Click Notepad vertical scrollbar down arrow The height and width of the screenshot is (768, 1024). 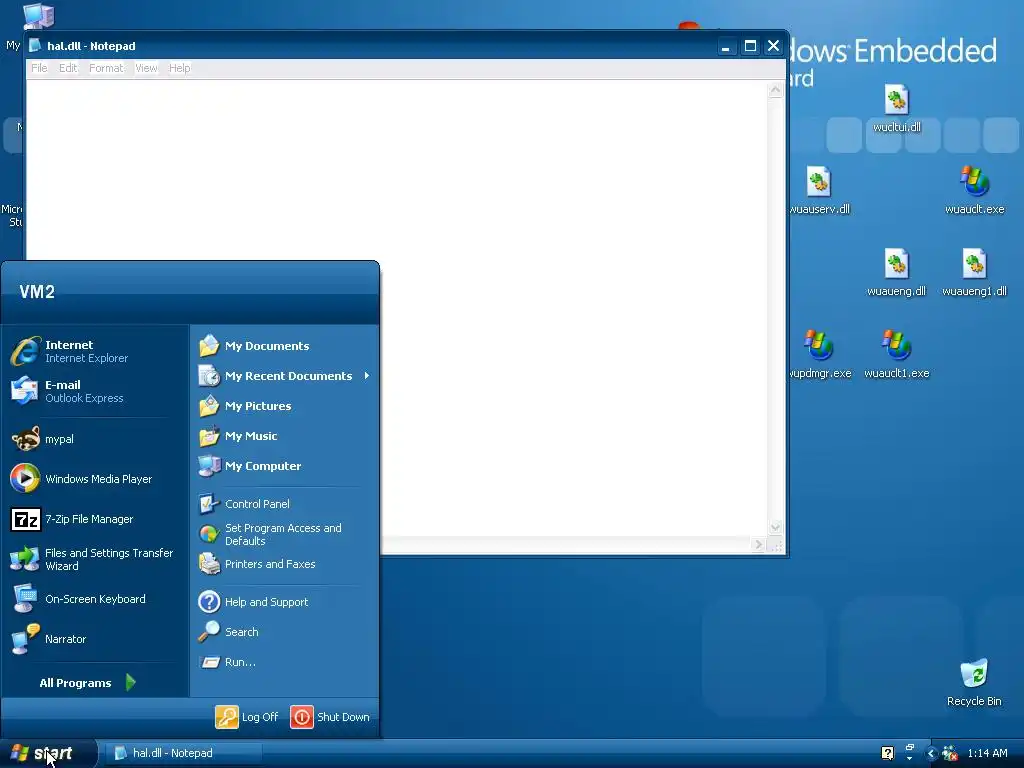(x=775, y=526)
